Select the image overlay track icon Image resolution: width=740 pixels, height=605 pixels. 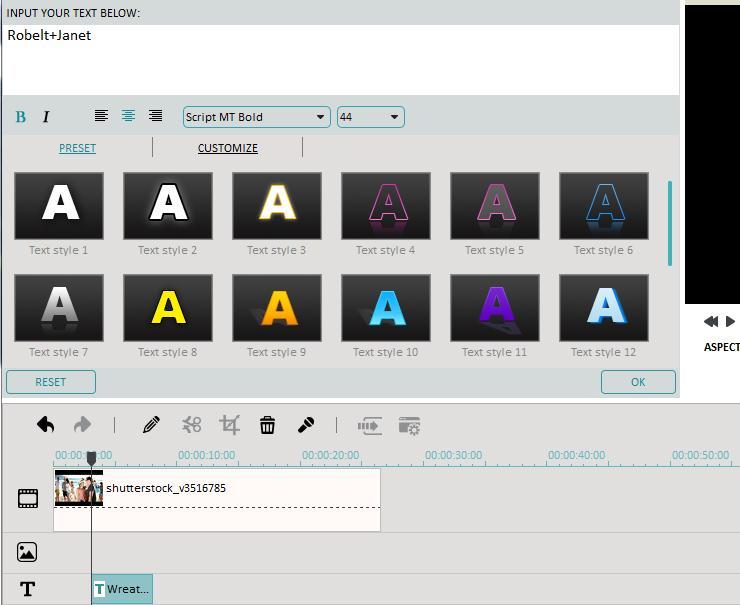(27, 552)
